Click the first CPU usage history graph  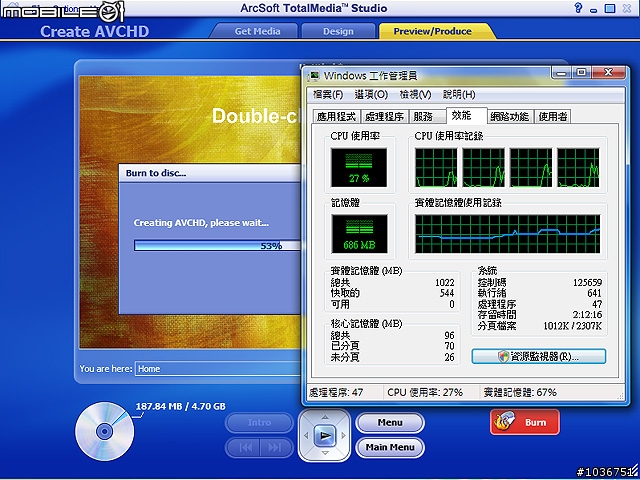[436, 167]
